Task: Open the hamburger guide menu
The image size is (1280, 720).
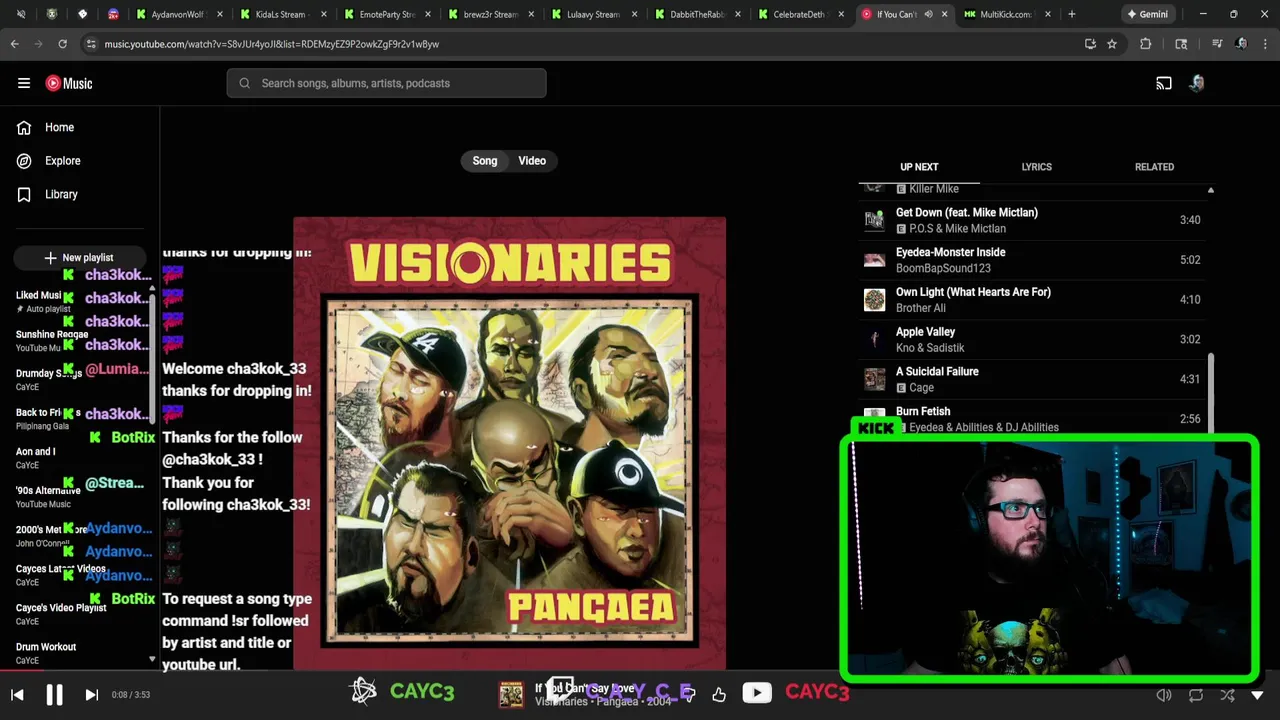Action: [x=24, y=83]
